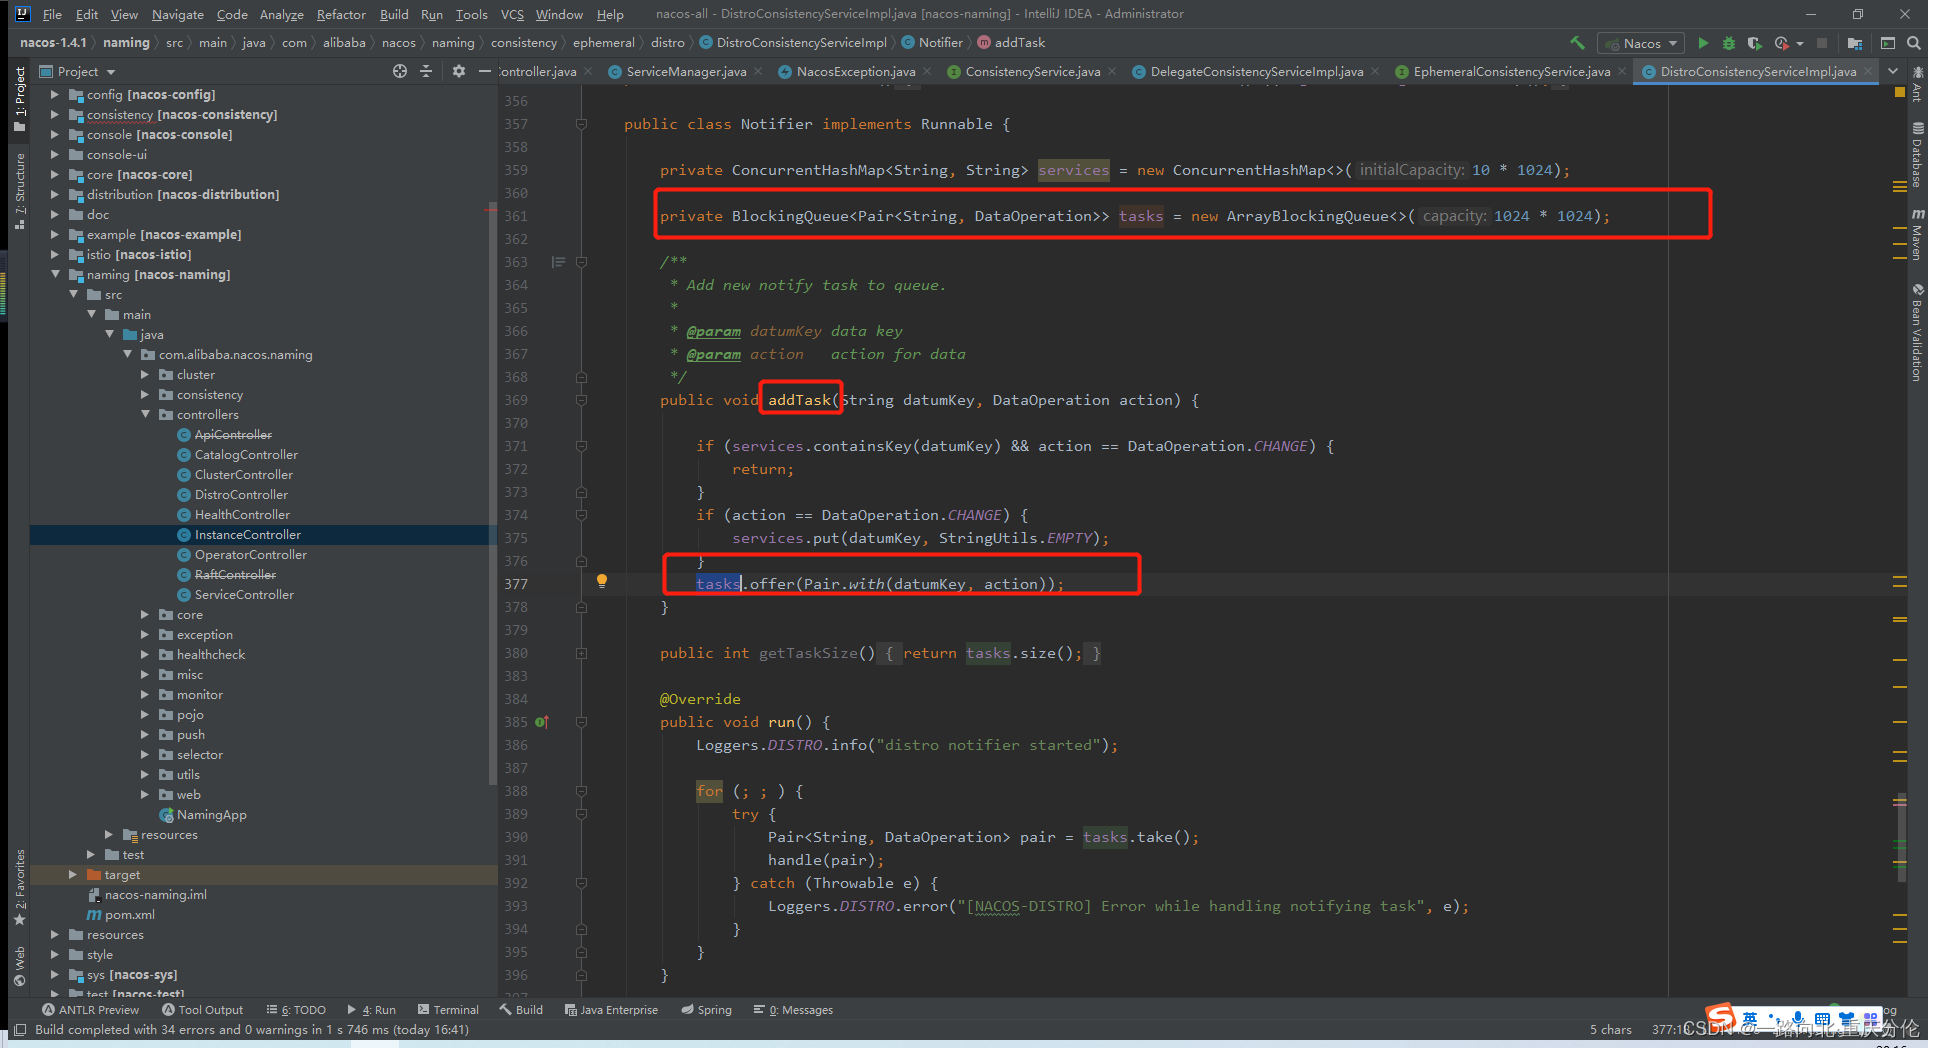Expand the target folder

pos(73,874)
